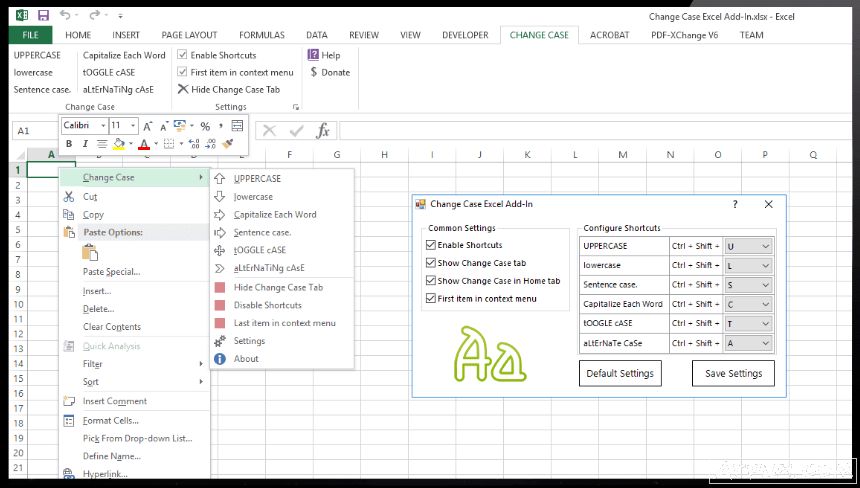Click Hide Change Case Tab in submenu
Screen dimensions: 860x488
(x=278, y=287)
